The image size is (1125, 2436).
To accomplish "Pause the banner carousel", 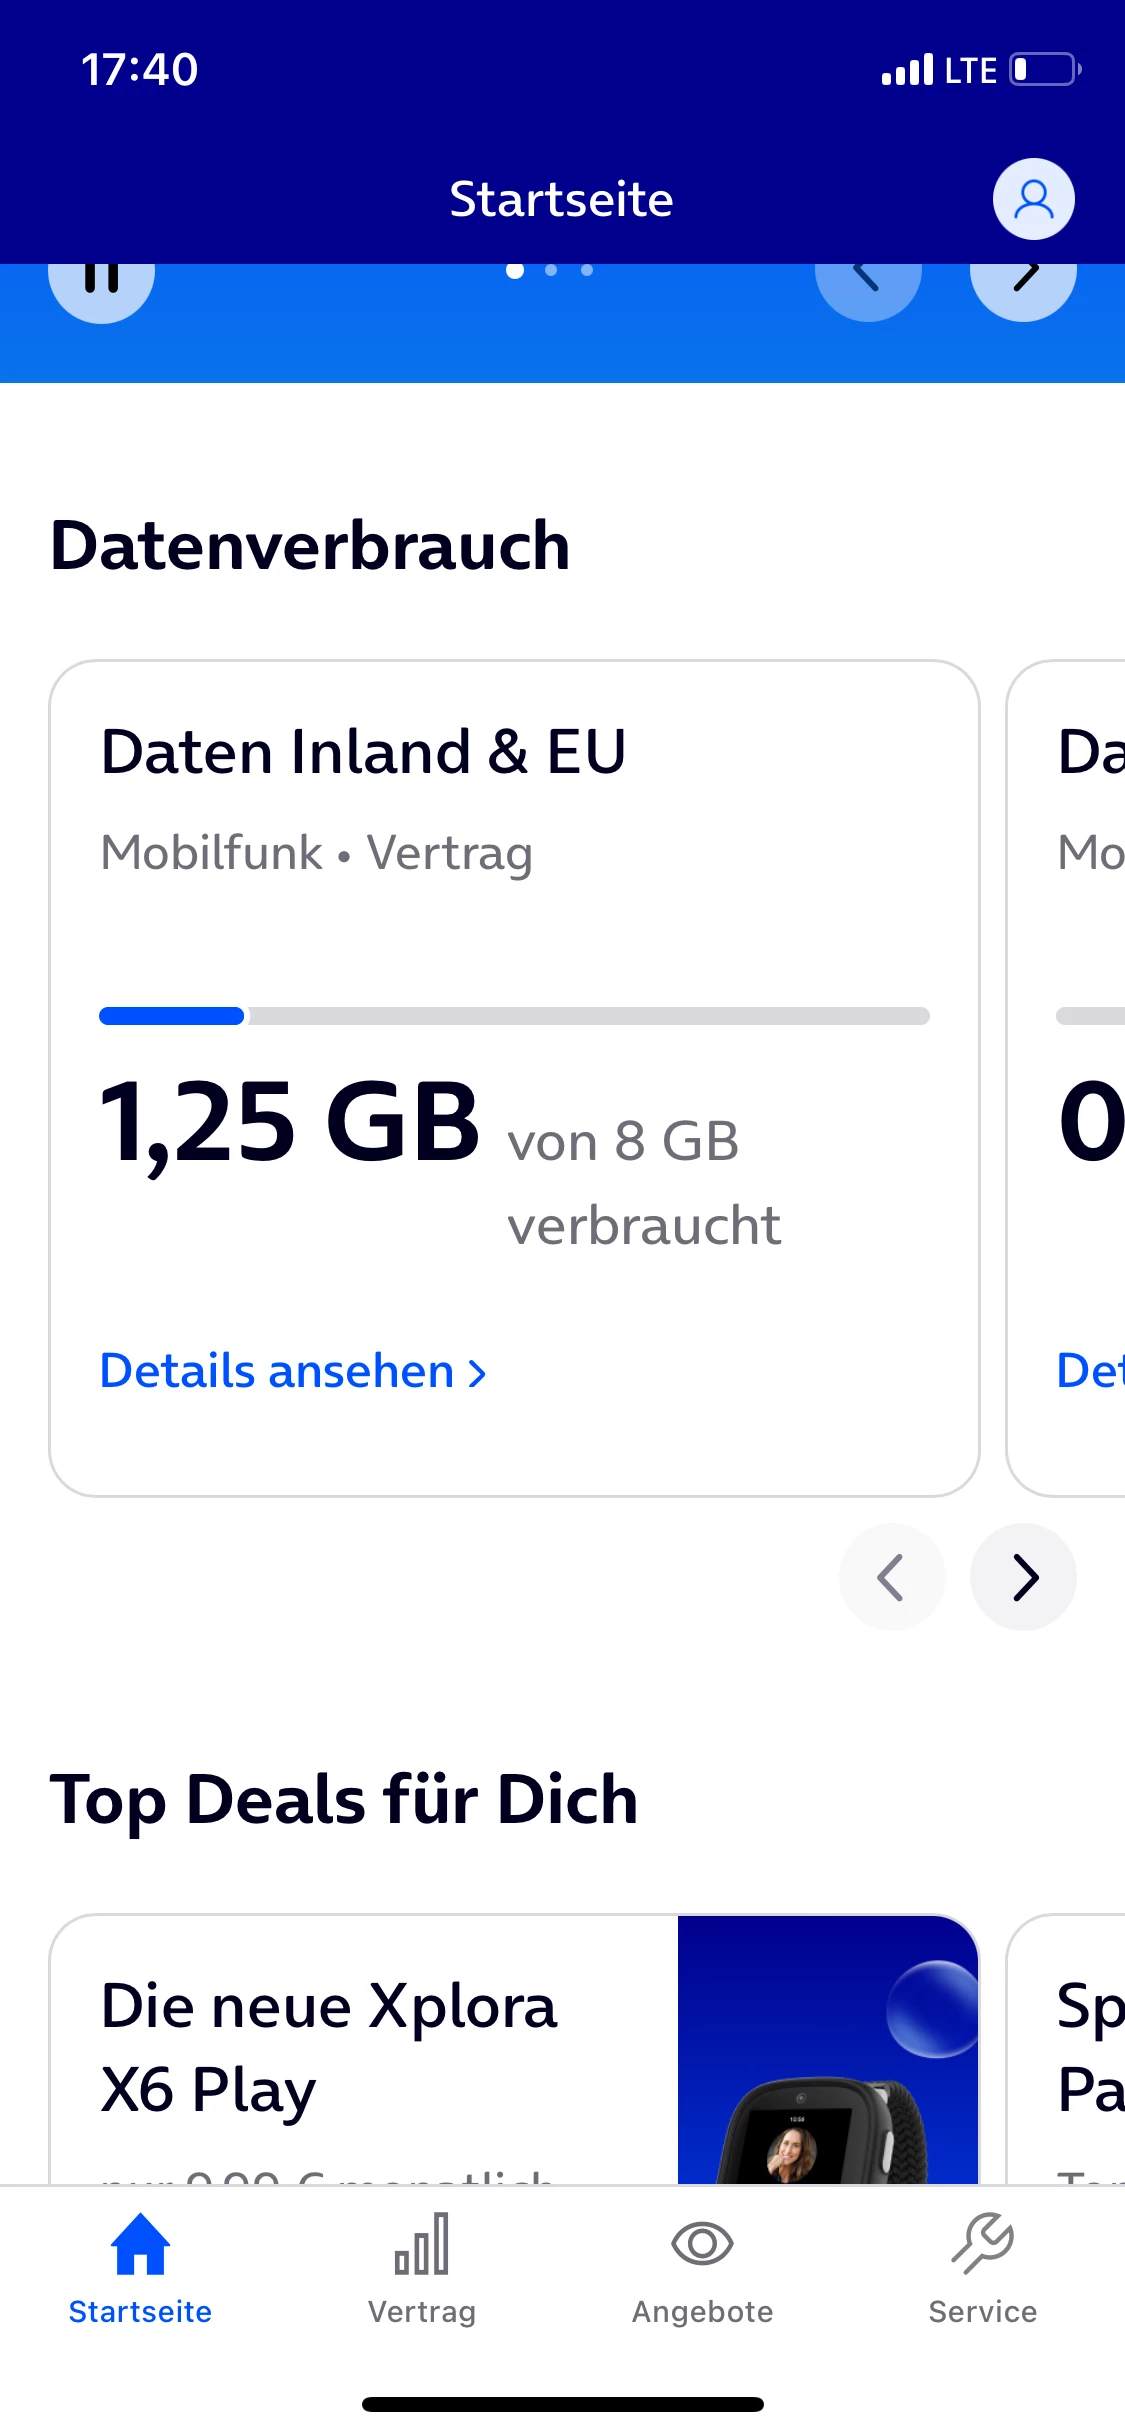I will tap(101, 285).
